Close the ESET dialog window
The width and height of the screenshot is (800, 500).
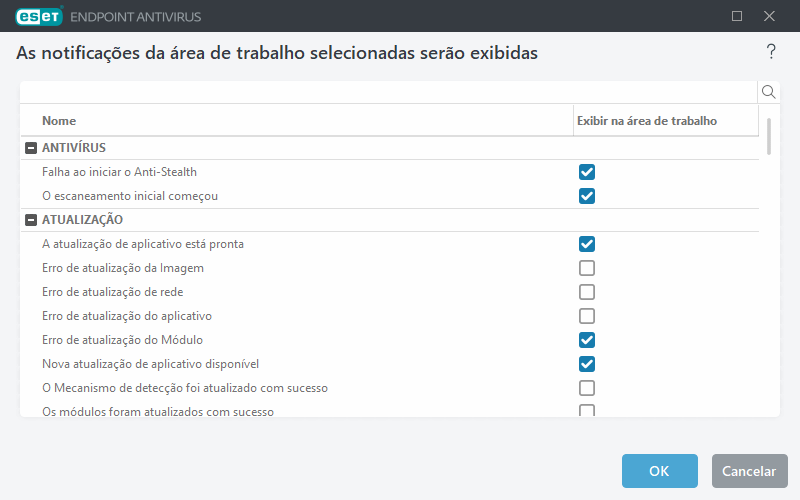click(x=769, y=16)
